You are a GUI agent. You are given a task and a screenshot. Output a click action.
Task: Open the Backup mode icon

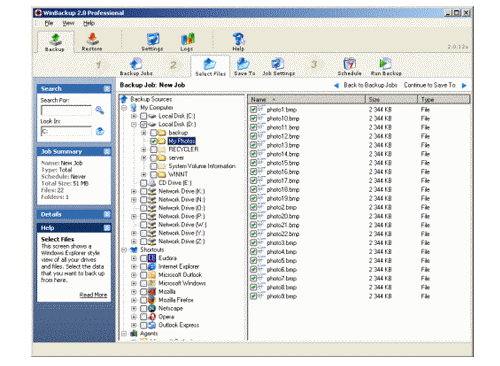[x=55, y=39]
